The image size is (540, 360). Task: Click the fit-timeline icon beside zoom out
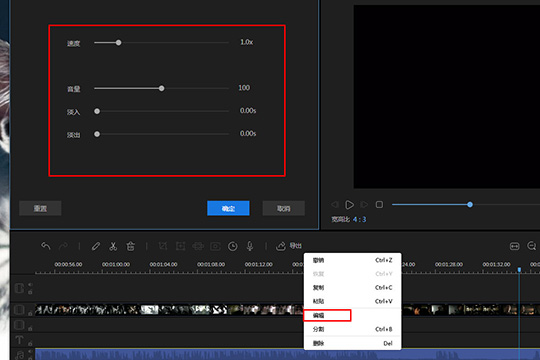pyautogui.click(x=515, y=246)
